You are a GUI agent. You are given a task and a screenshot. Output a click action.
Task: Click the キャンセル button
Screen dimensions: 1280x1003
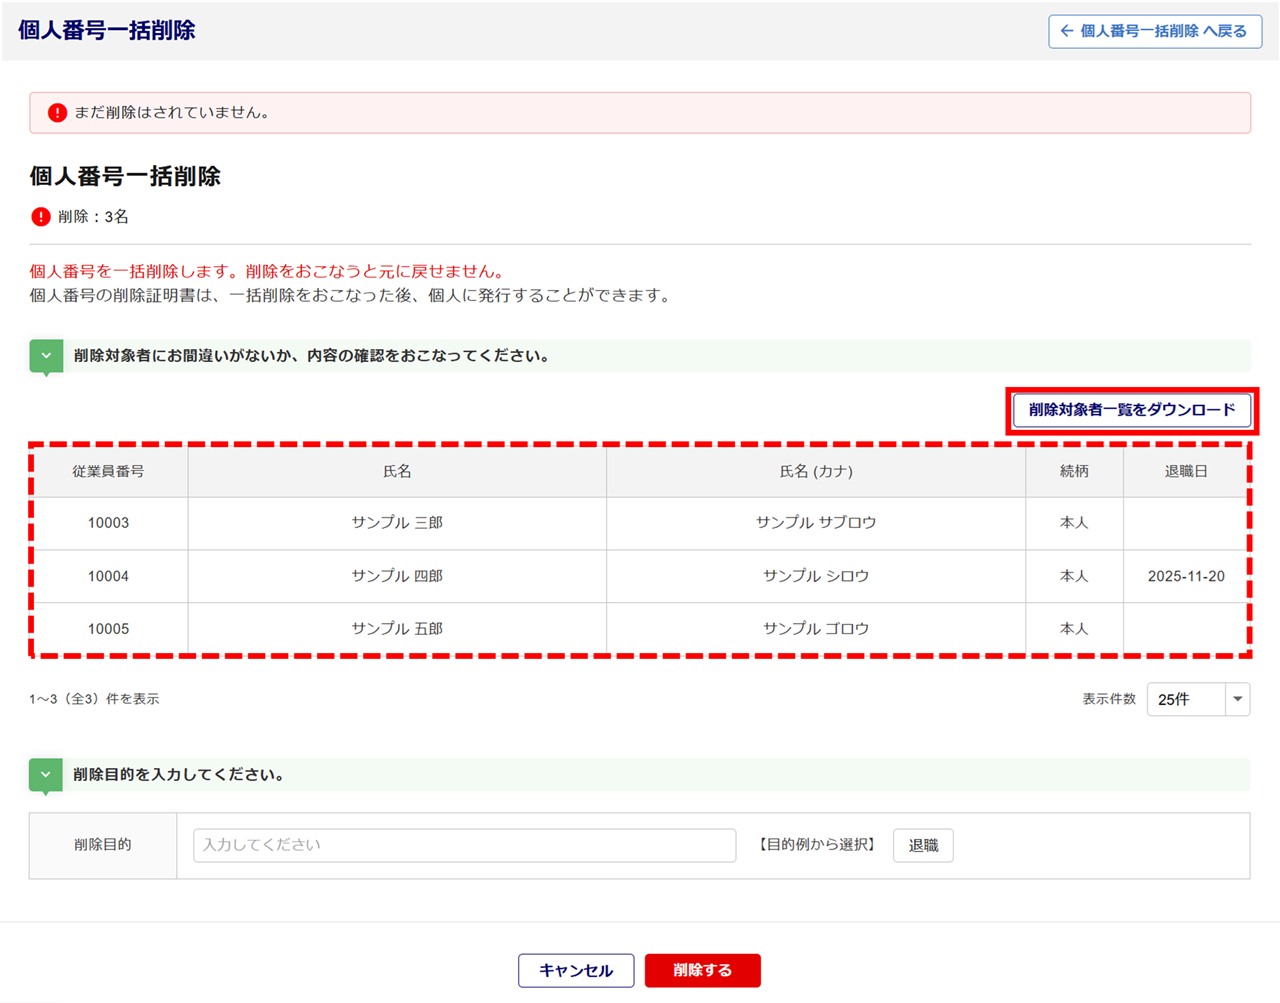coord(576,970)
